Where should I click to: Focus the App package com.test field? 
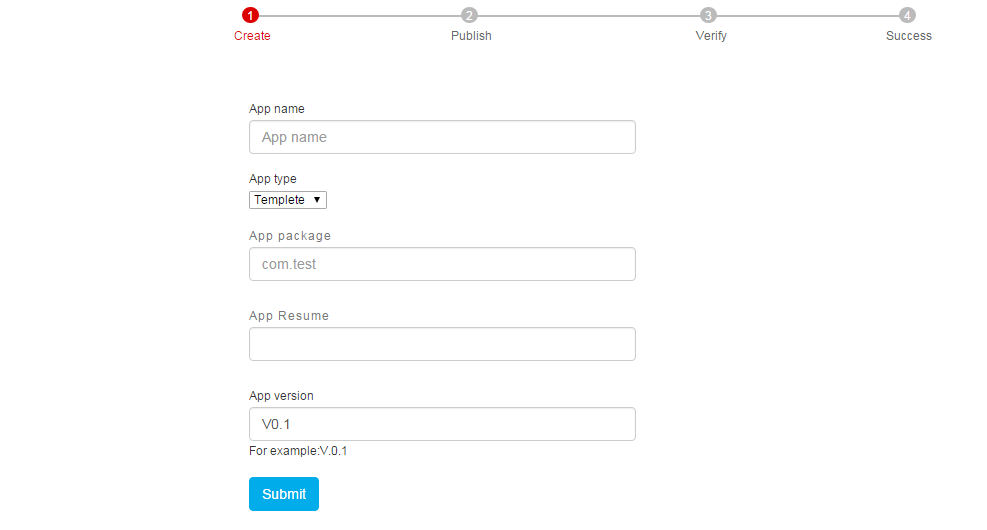[442, 264]
